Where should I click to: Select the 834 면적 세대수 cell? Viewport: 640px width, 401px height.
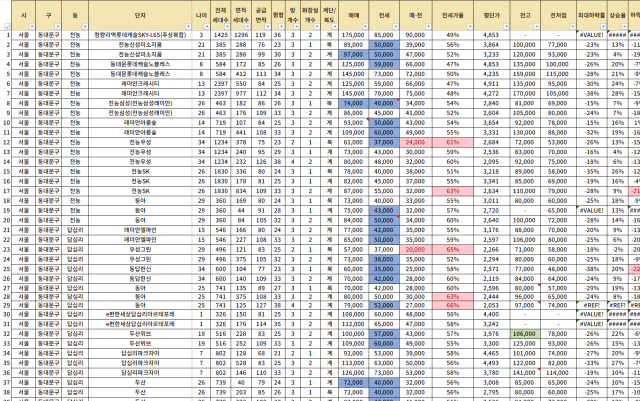click(x=241, y=191)
